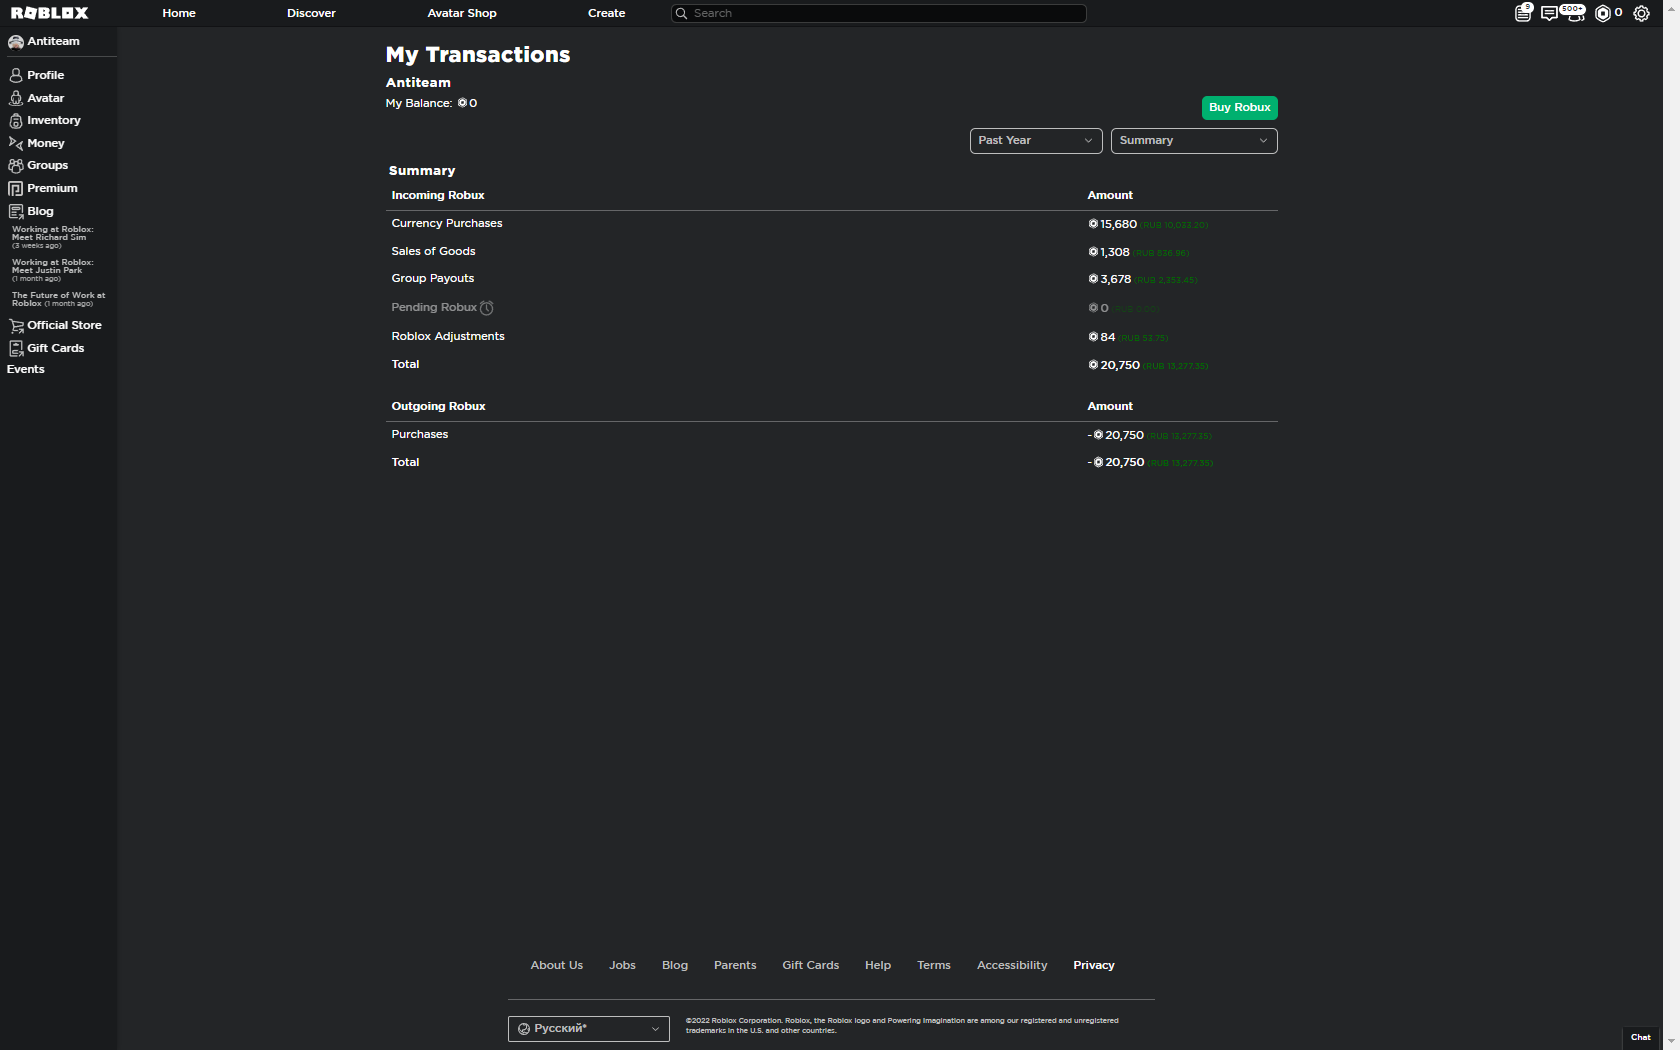Open the Robux balance icon in the header
Viewport: 1680px width, 1050px height.
click(1603, 13)
